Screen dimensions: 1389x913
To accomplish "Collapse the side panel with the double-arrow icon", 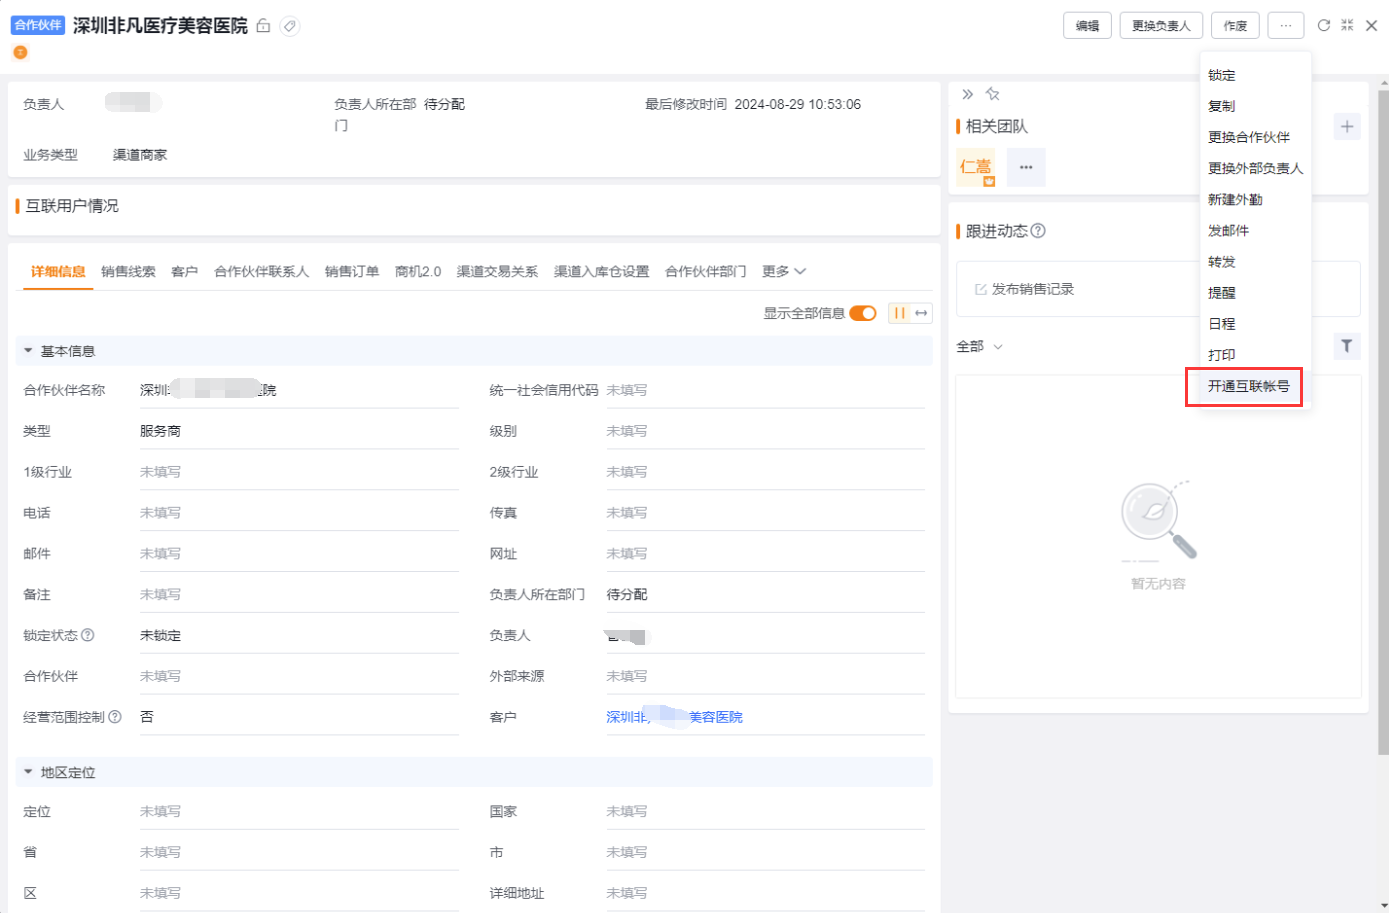I will pyautogui.click(x=967, y=94).
